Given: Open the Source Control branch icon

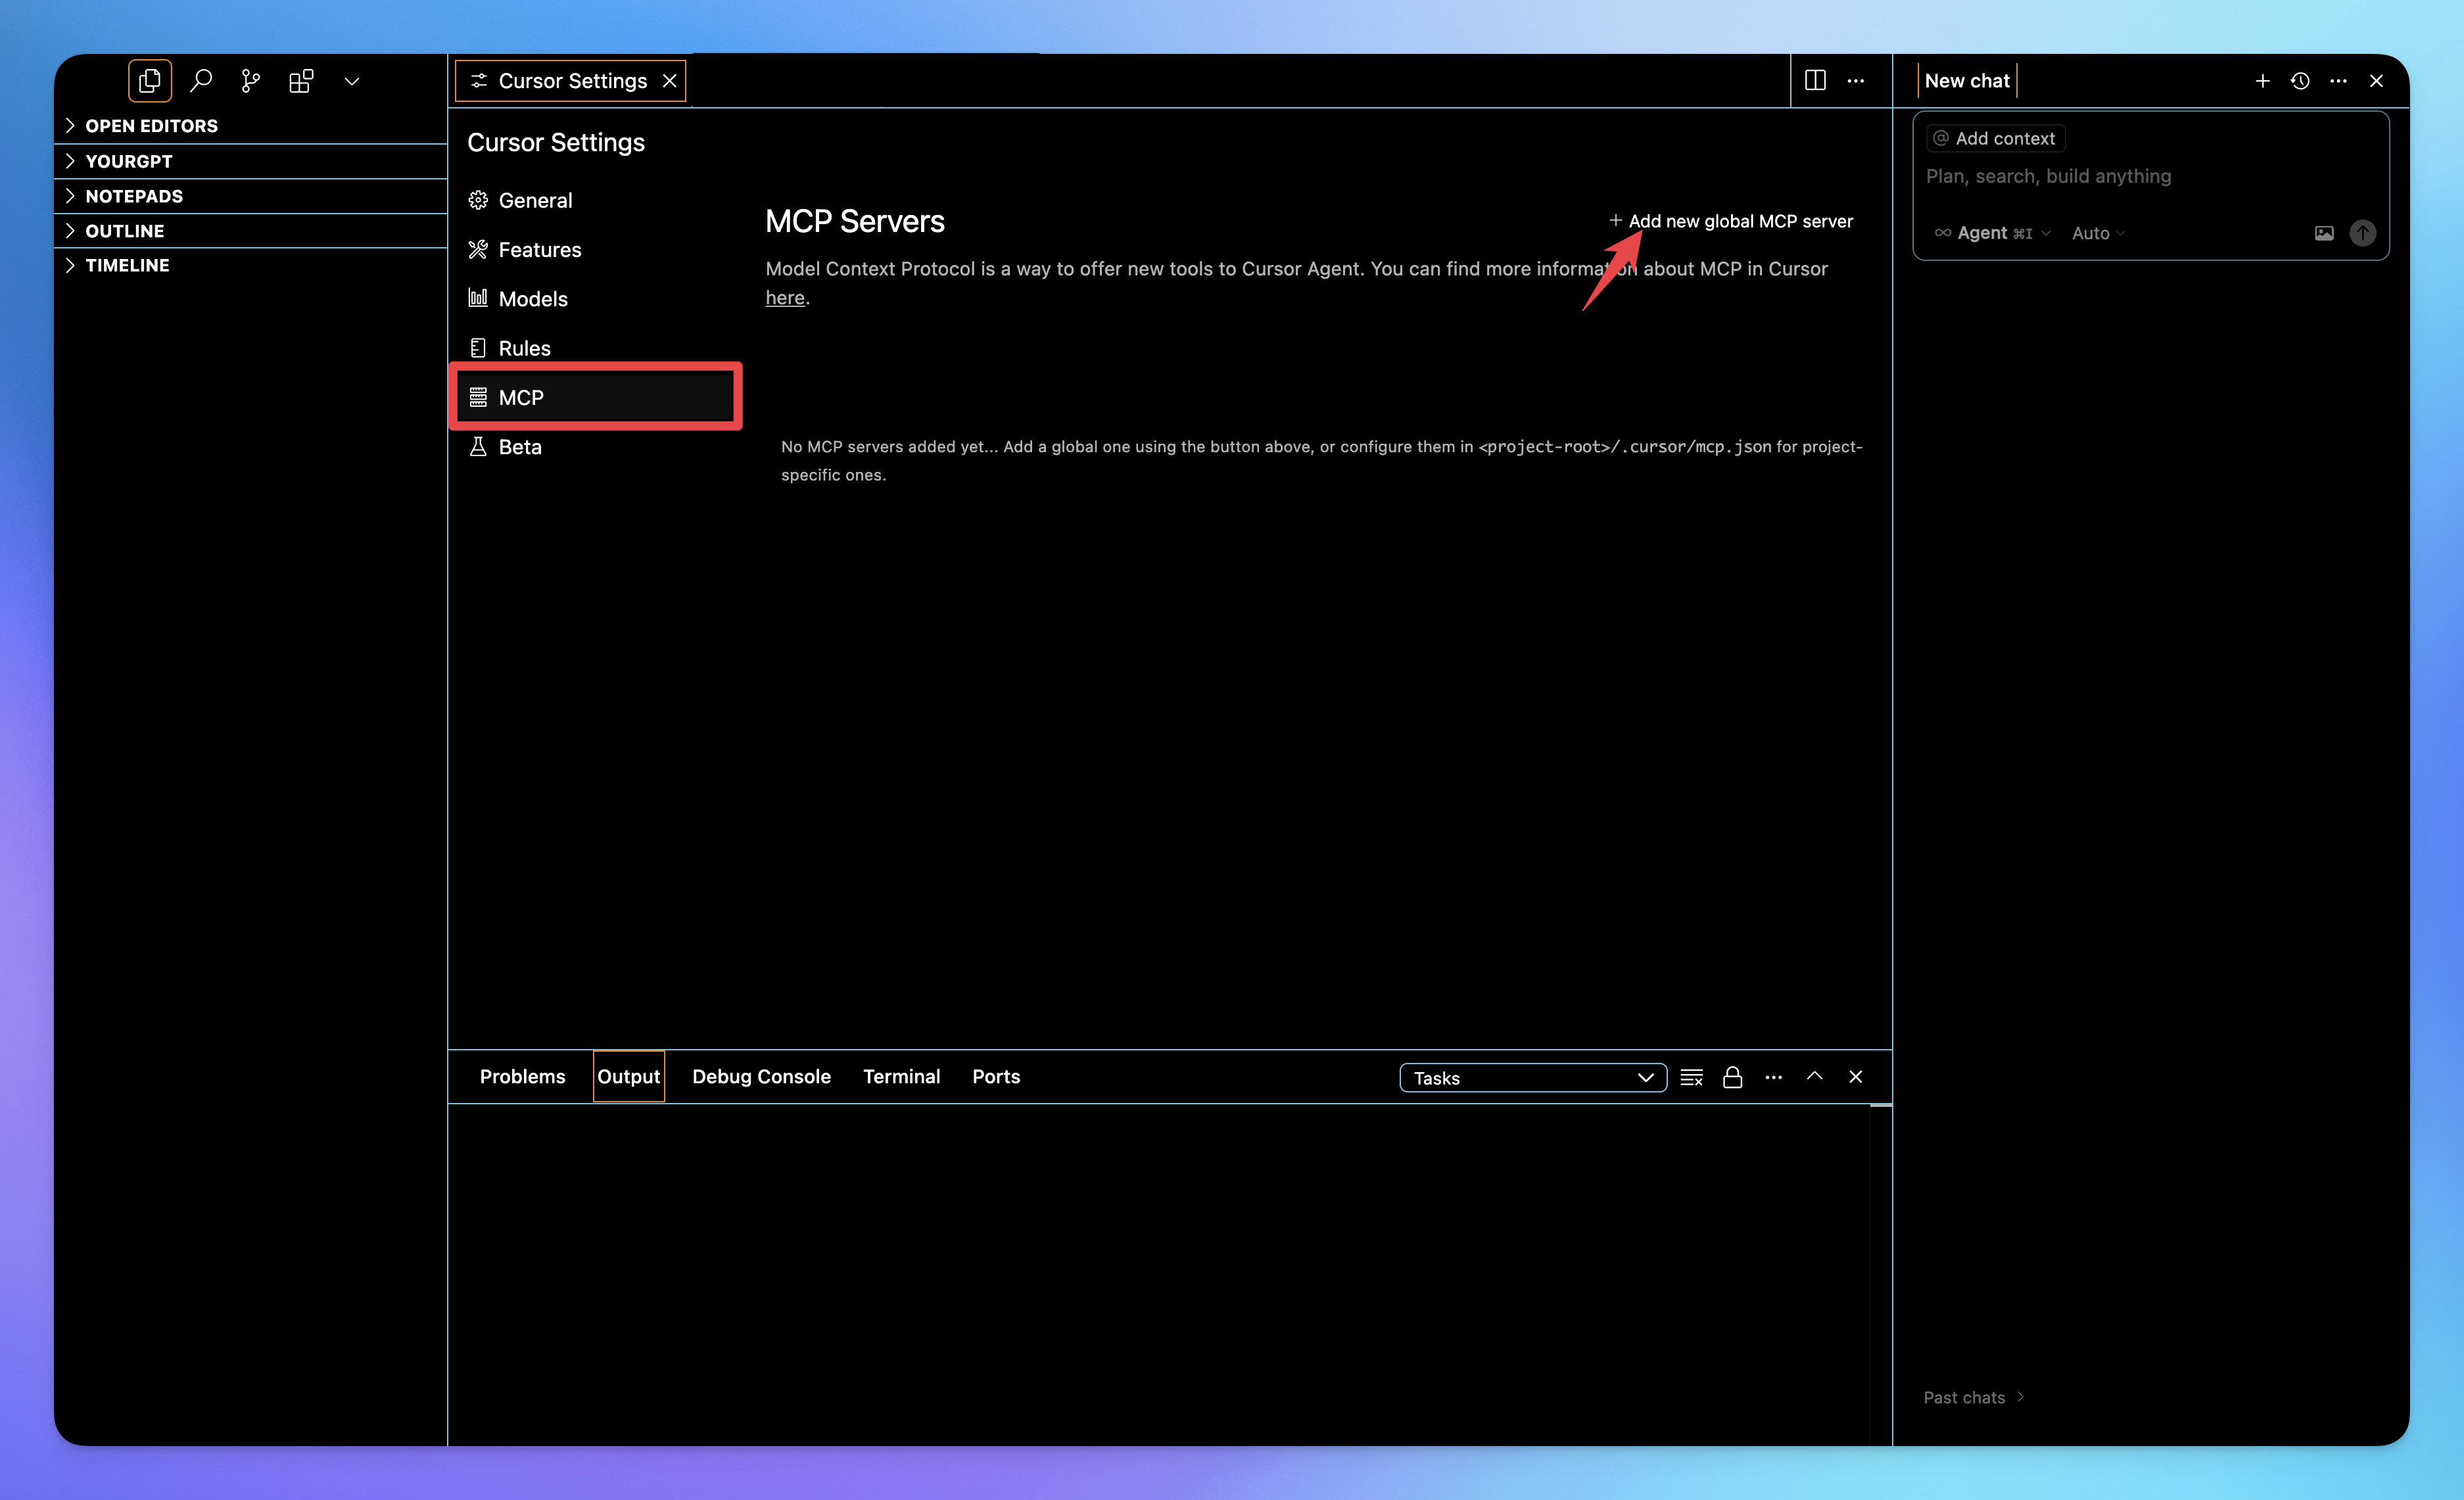Looking at the screenshot, I should point(251,81).
